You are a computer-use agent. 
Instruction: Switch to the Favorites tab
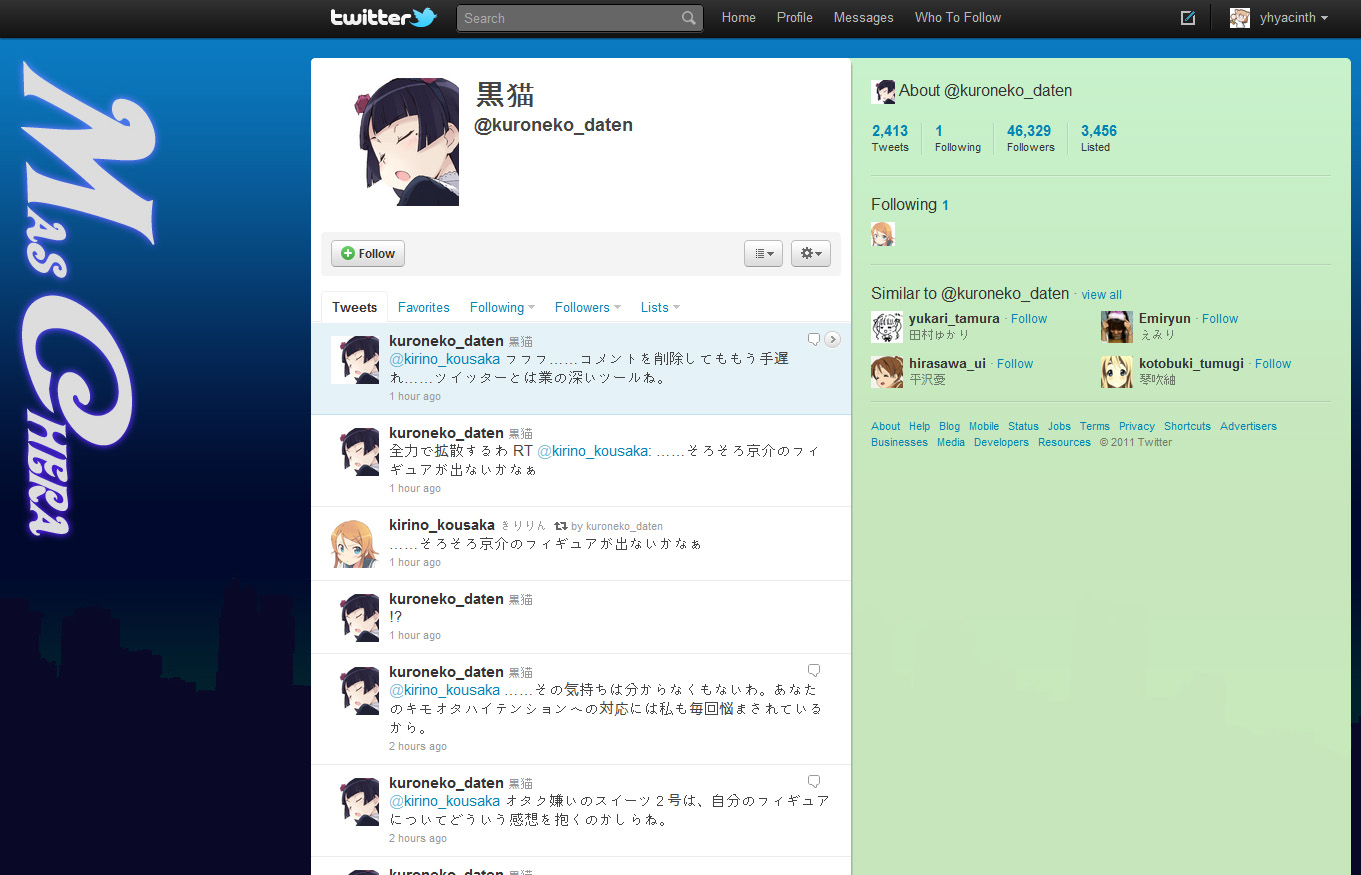coord(424,307)
